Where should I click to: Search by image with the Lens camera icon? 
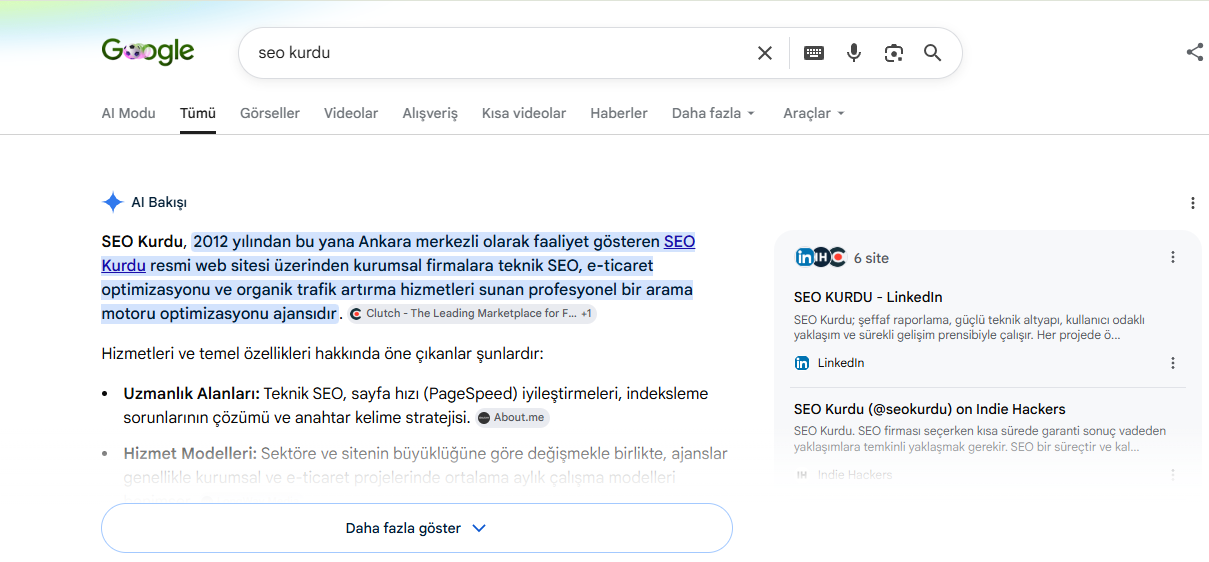point(894,53)
